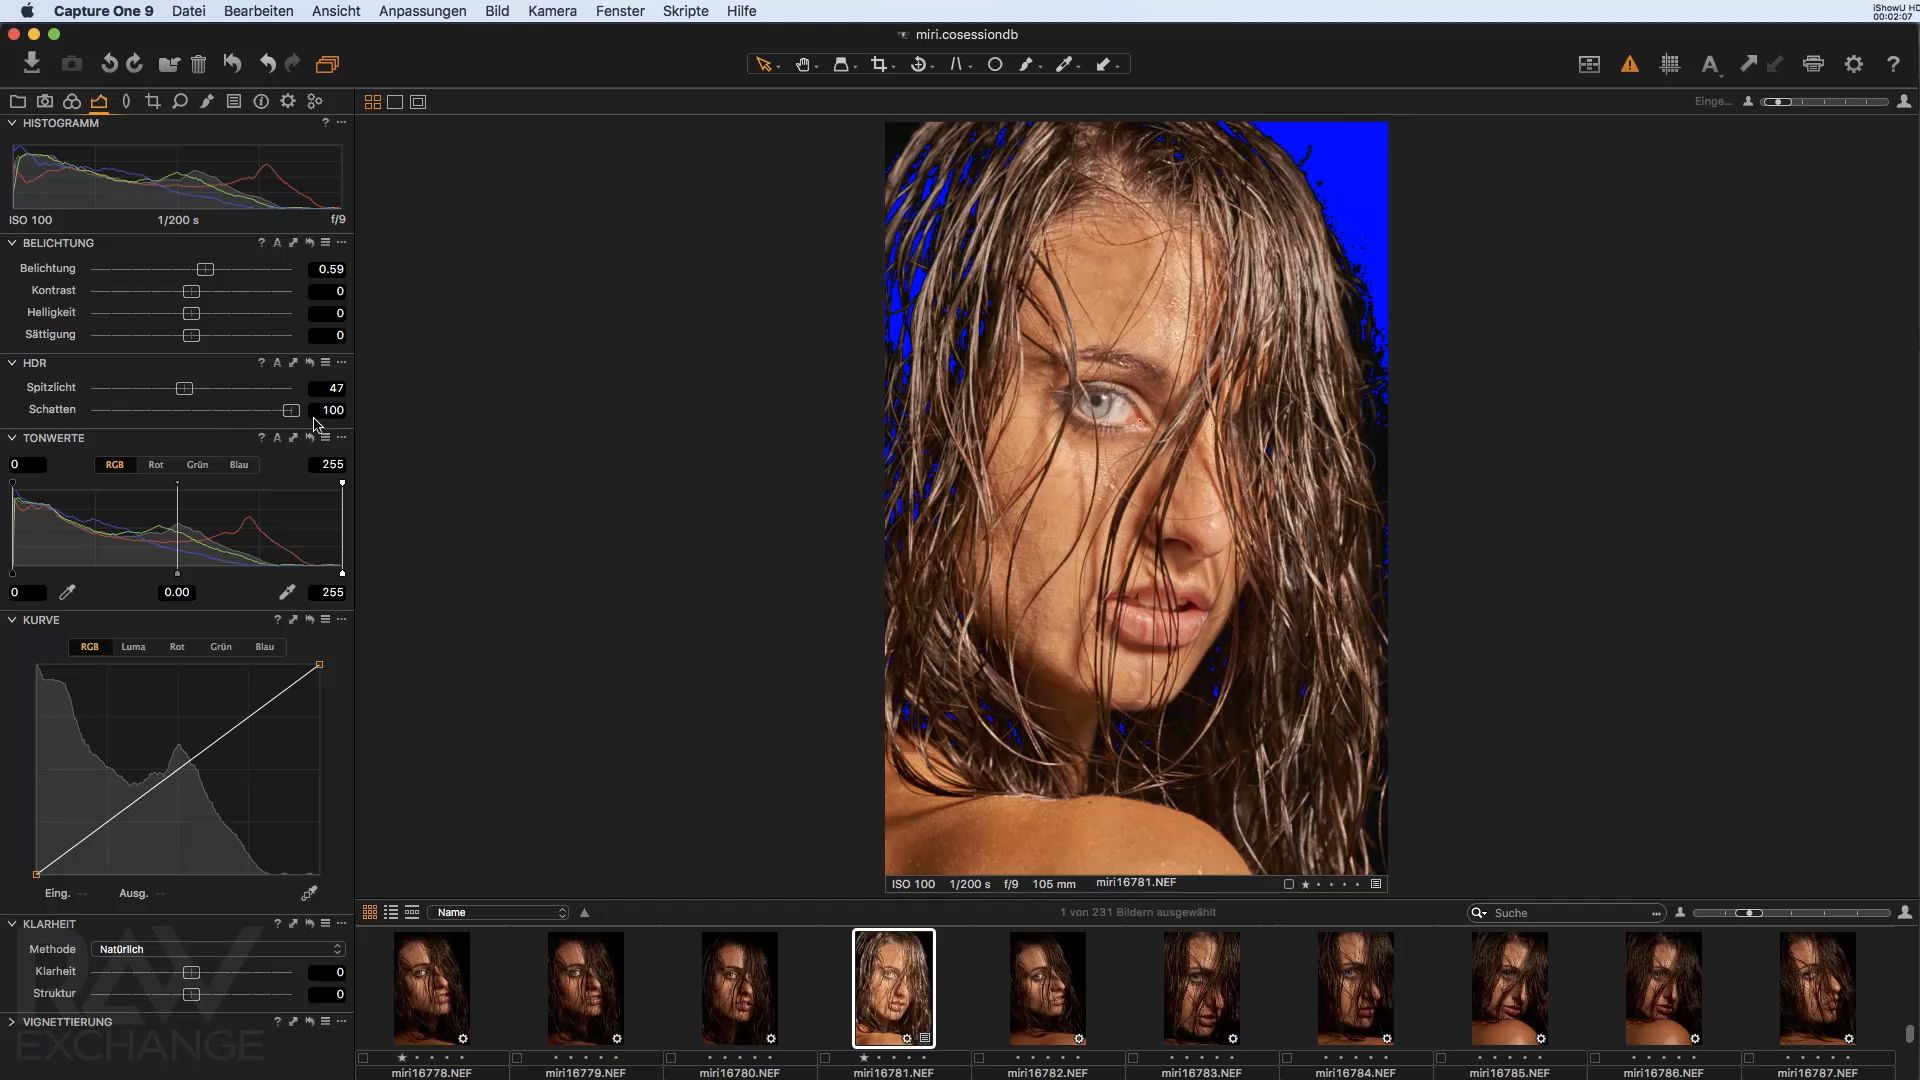Collapse the KLARHEIT panel
This screenshot has height=1080, width=1920.
[12, 924]
